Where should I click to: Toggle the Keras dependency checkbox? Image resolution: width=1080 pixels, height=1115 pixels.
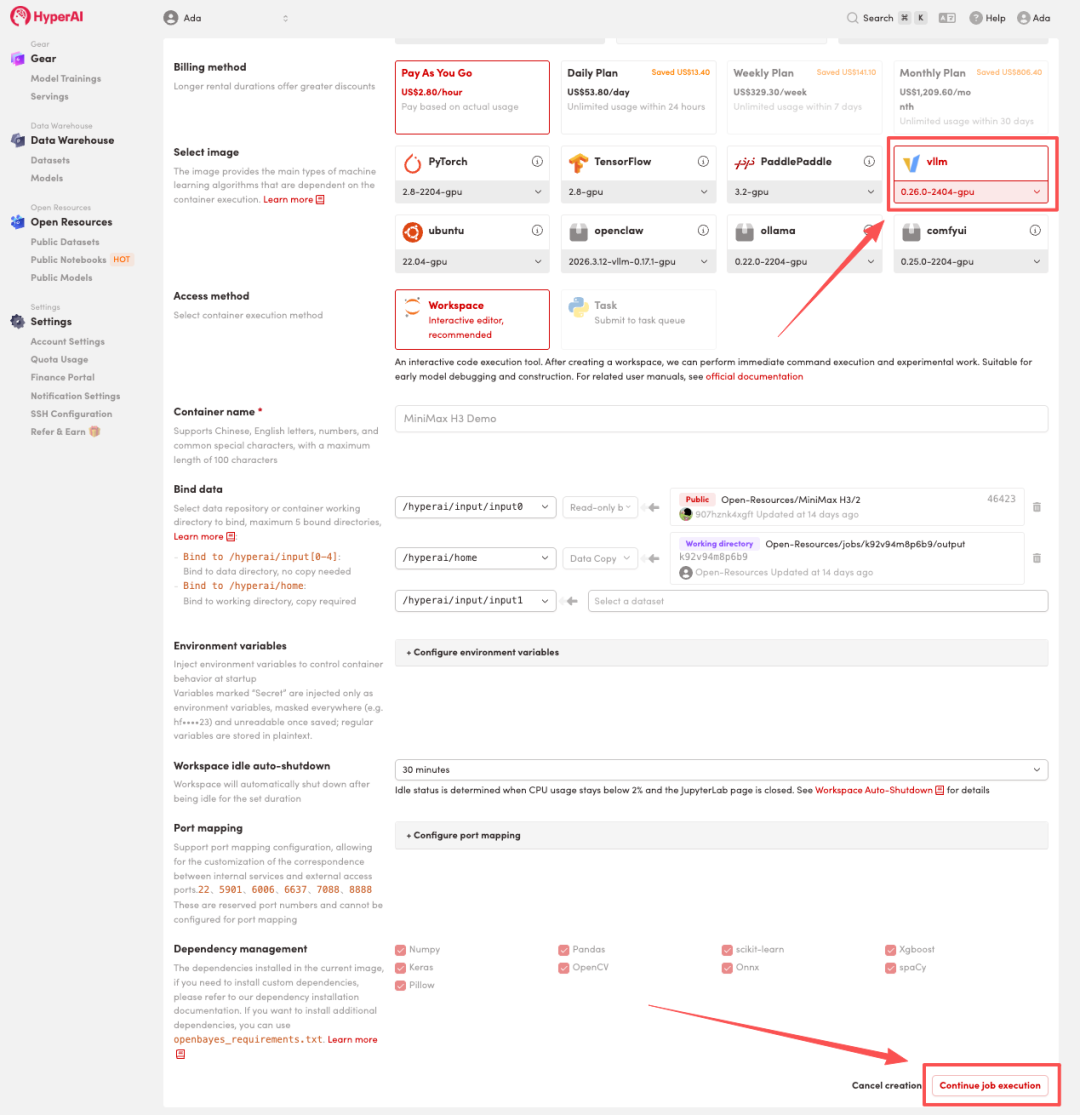point(400,968)
